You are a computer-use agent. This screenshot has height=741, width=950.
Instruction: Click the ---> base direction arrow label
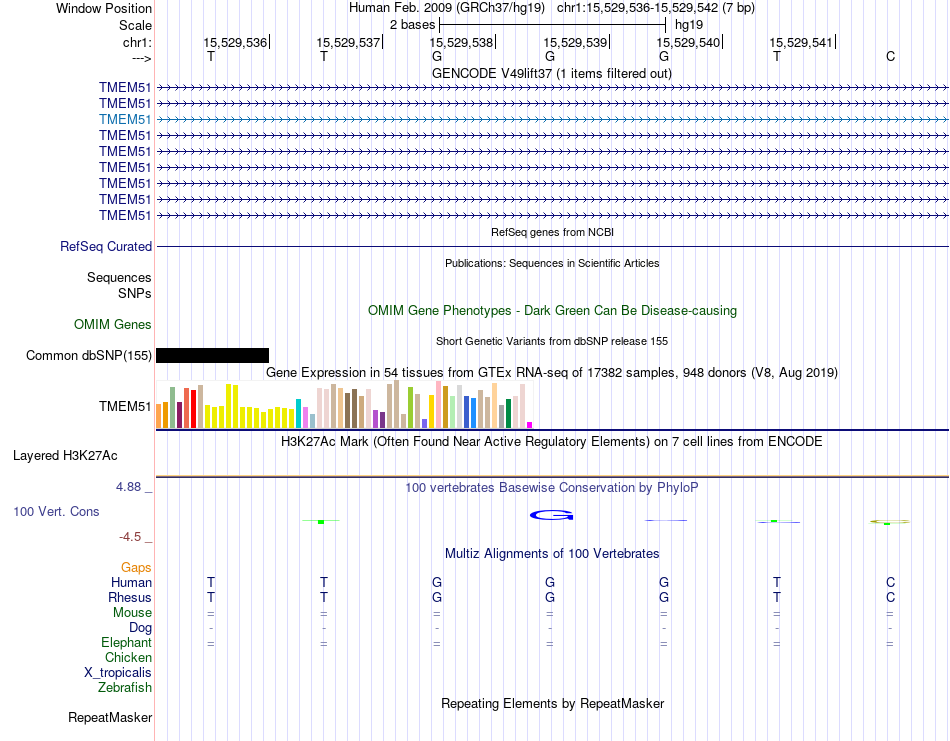pos(142,58)
